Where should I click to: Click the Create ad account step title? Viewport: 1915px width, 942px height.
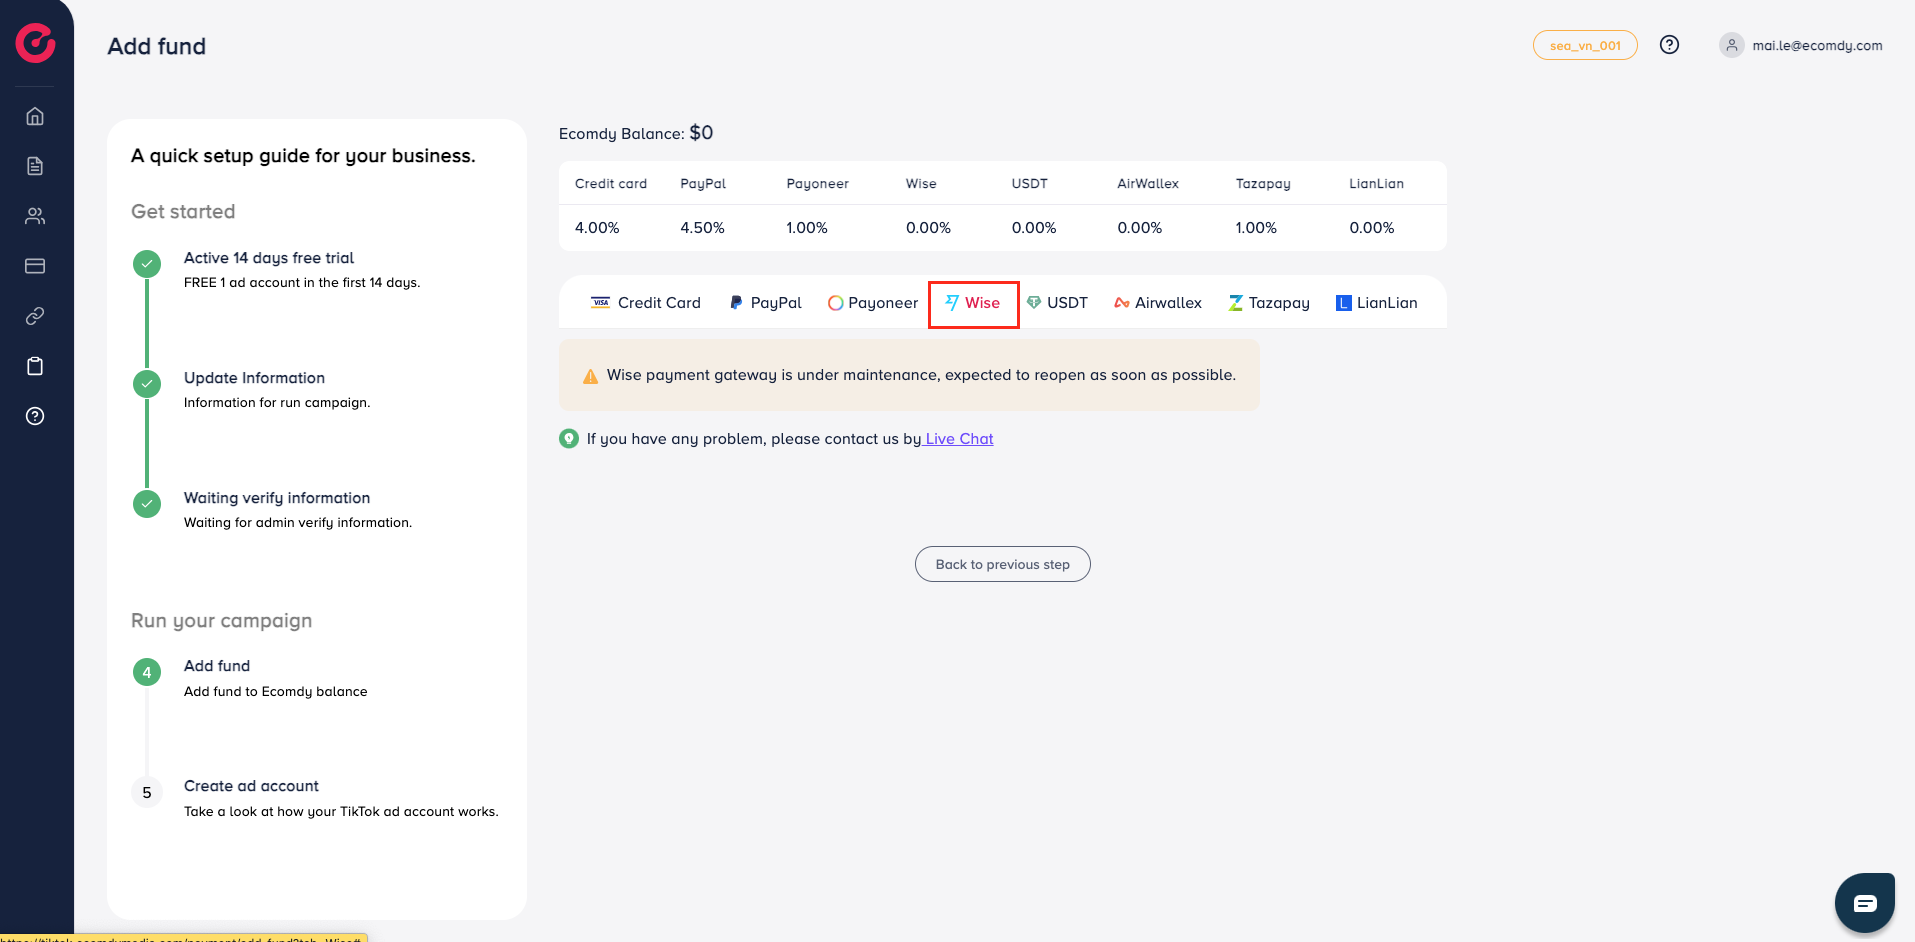(x=251, y=786)
